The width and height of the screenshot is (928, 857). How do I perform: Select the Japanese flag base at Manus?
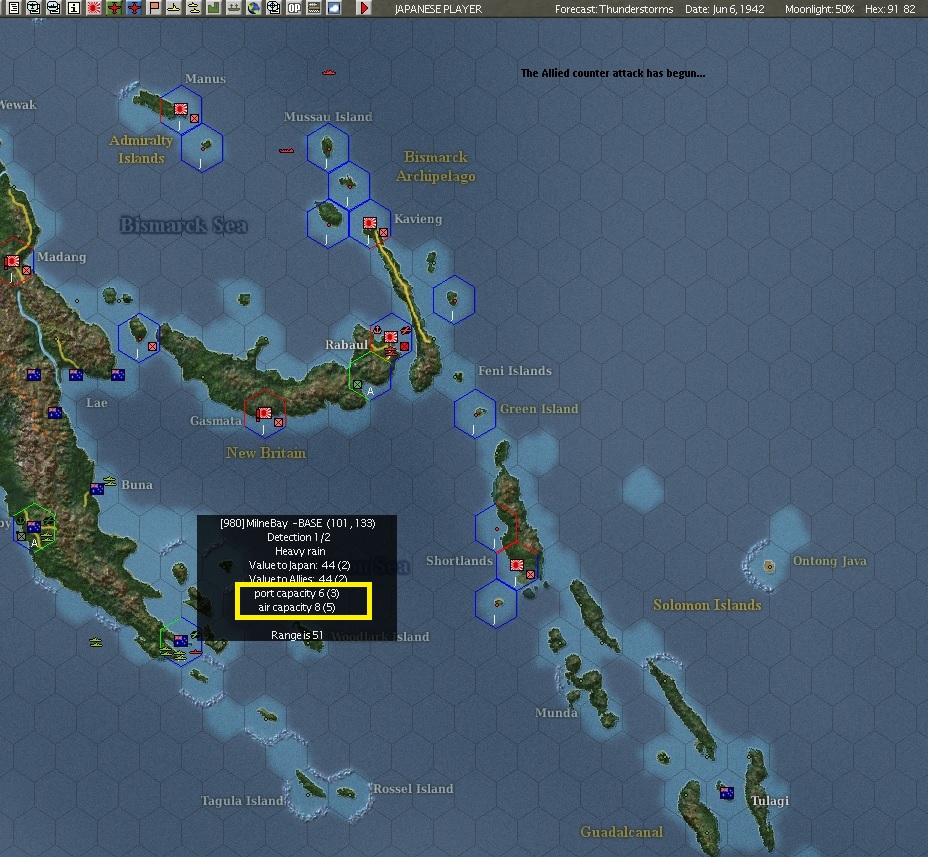[181, 109]
